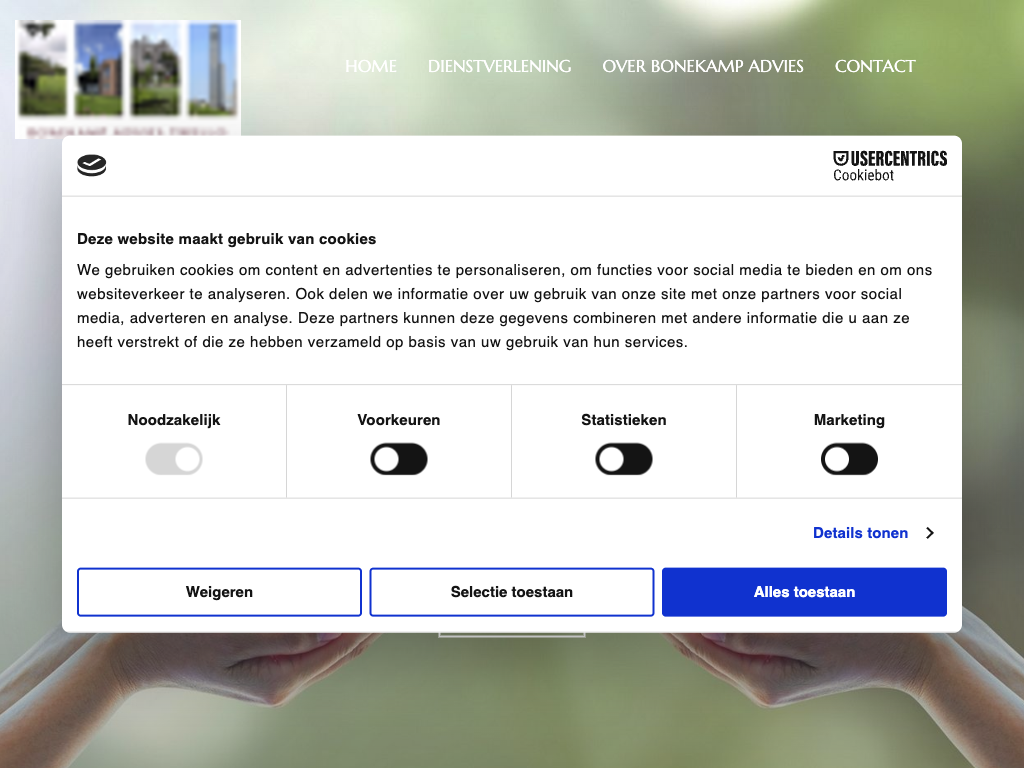Open Over Bonekamp Advies page

pyautogui.click(x=703, y=66)
